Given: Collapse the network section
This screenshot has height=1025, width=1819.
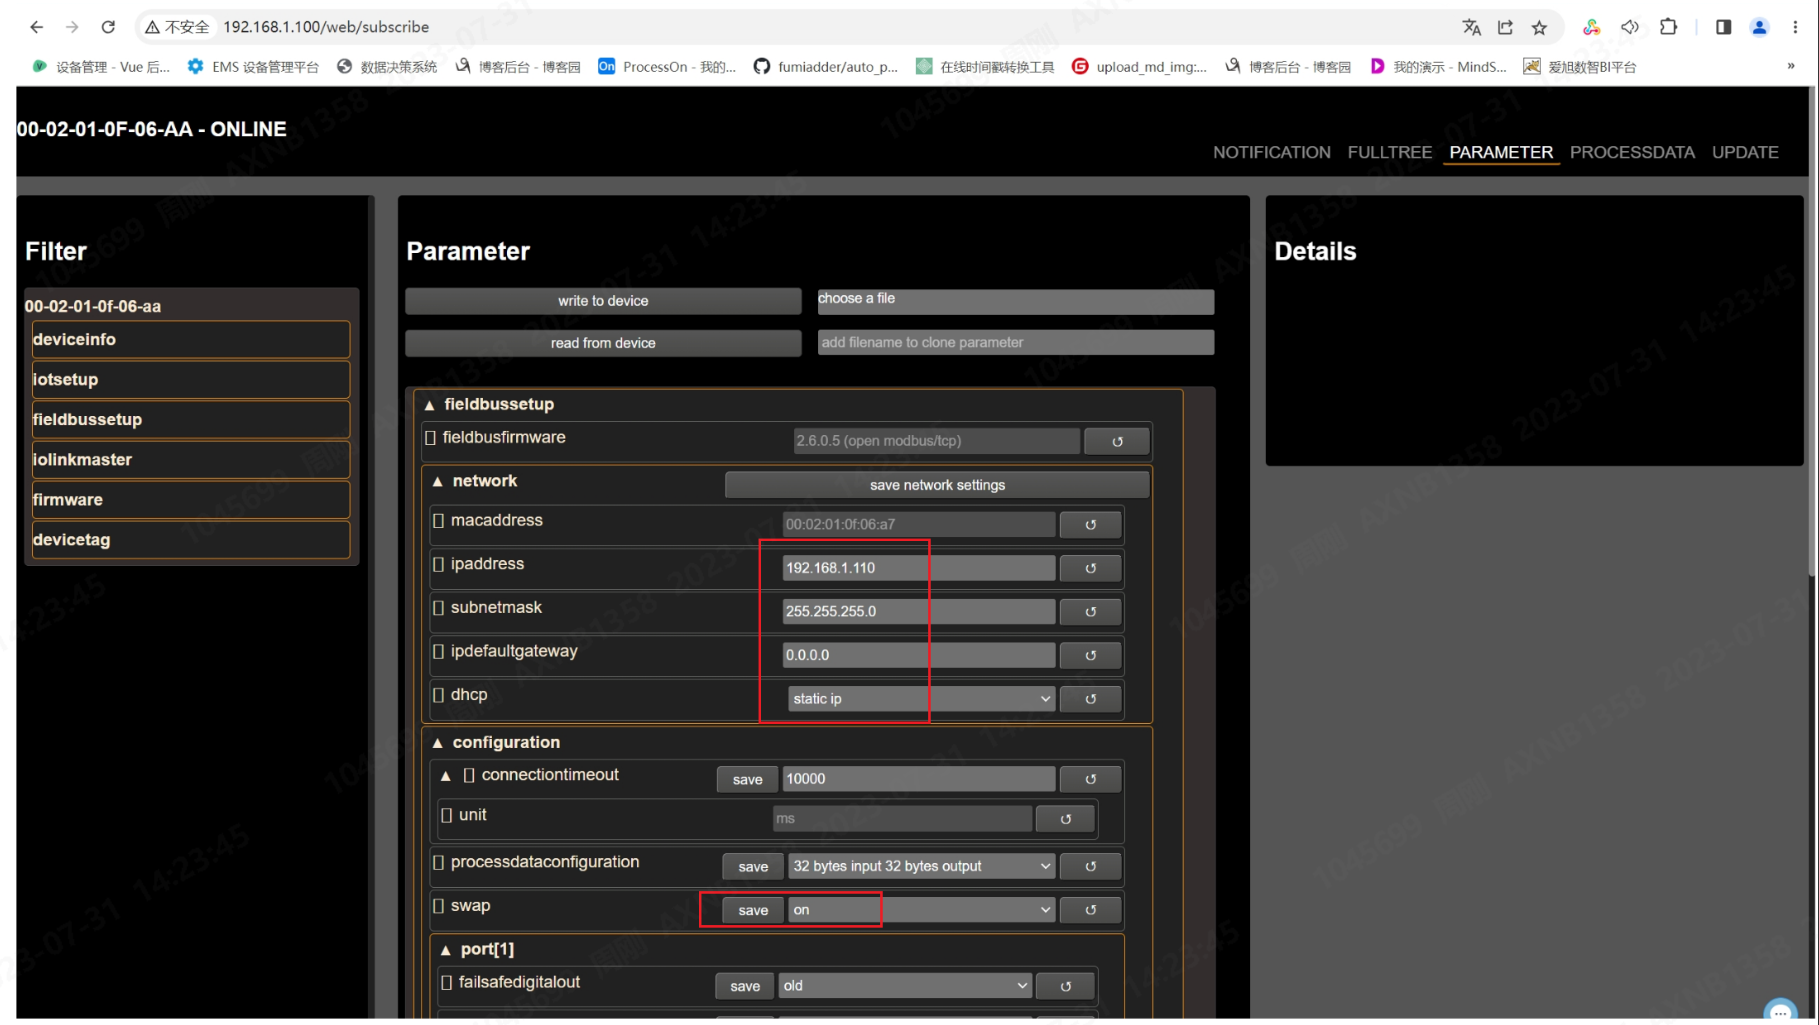Looking at the screenshot, I should tap(438, 482).
